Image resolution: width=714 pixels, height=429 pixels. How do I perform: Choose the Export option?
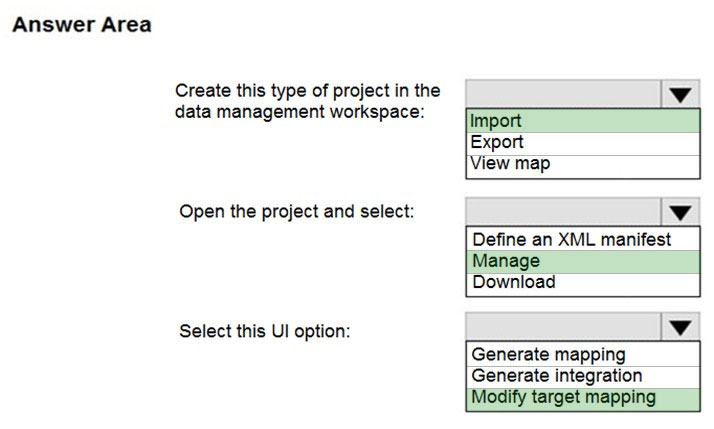pos(583,143)
